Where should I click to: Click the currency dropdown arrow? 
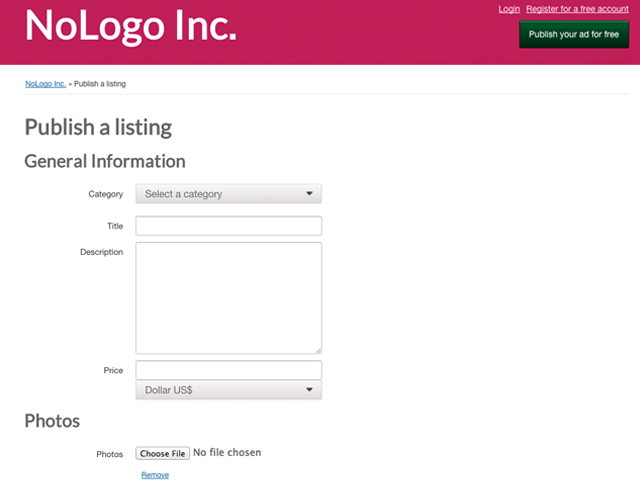pos(309,390)
